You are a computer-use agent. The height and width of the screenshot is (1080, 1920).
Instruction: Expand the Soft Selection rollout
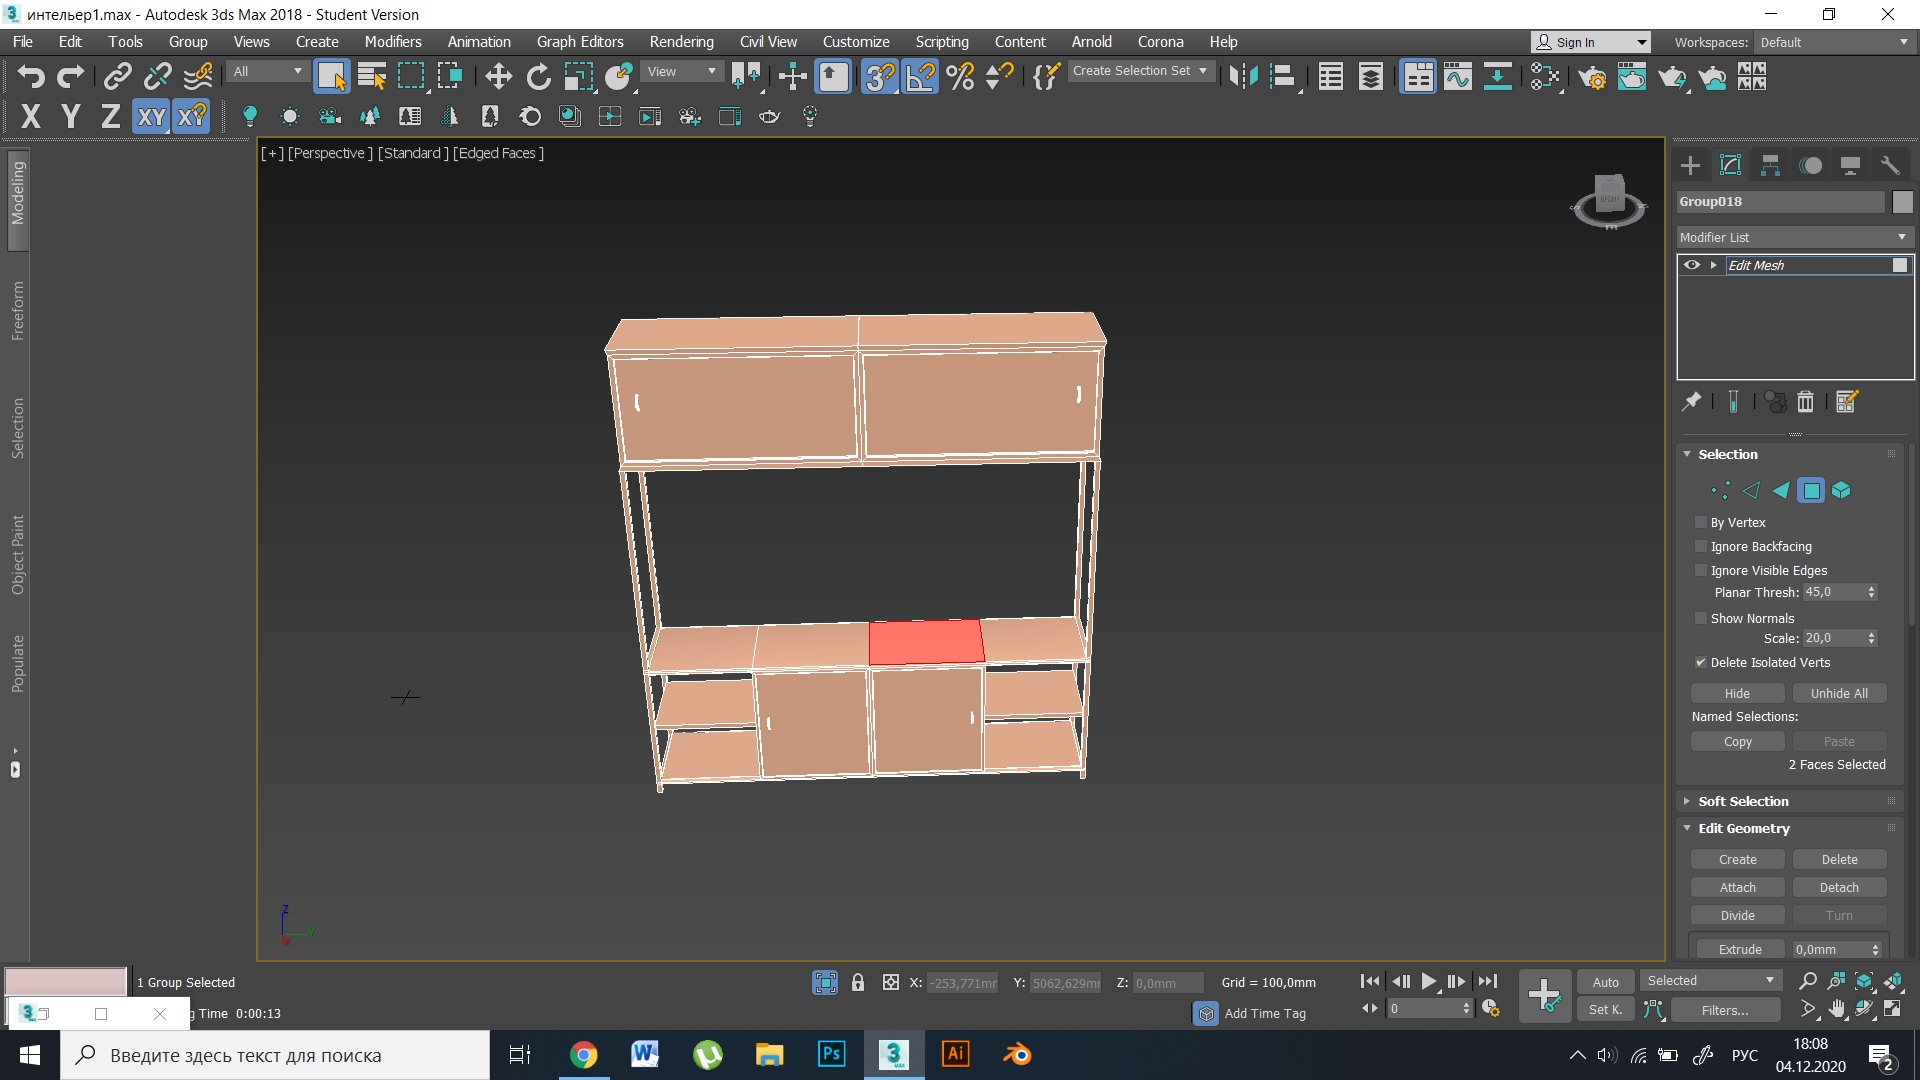(1742, 800)
